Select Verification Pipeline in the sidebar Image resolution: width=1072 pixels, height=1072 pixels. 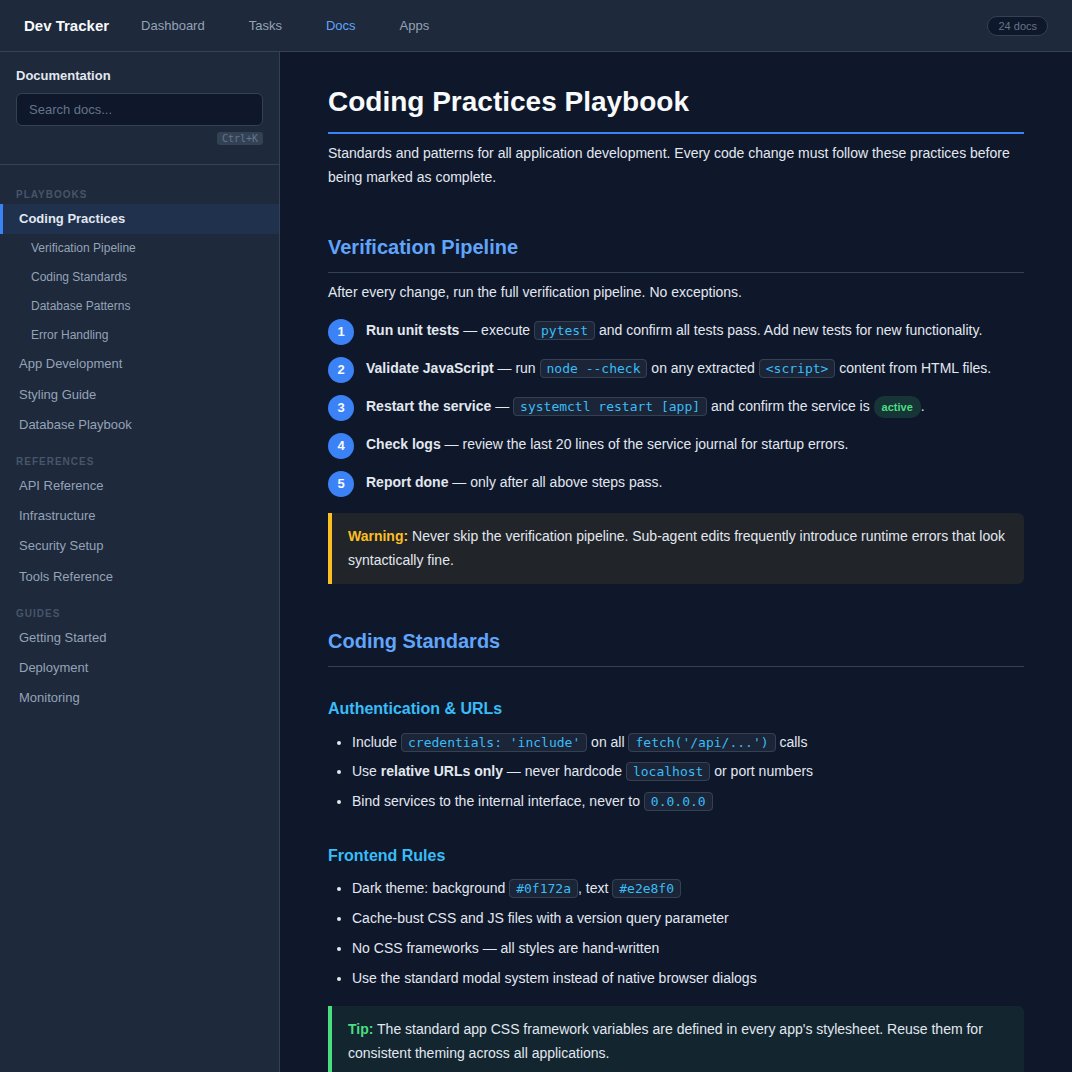coord(83,247)
